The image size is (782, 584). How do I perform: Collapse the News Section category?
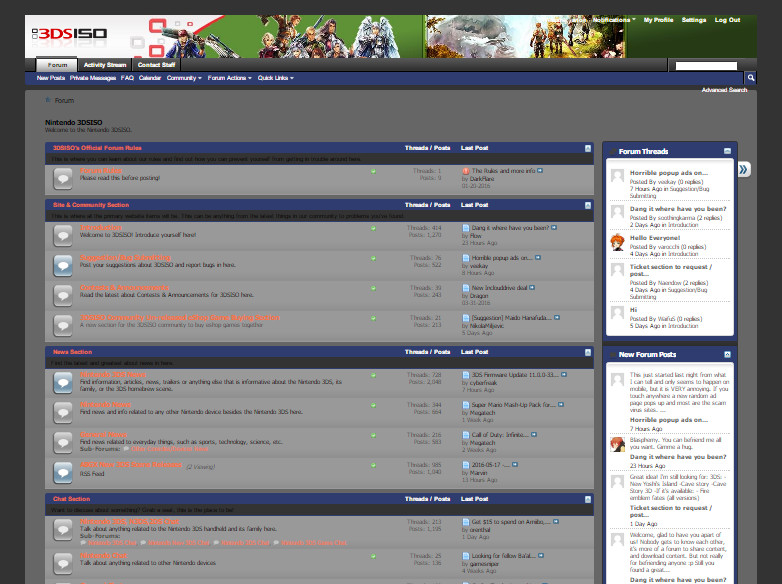(x=587, y=353)
